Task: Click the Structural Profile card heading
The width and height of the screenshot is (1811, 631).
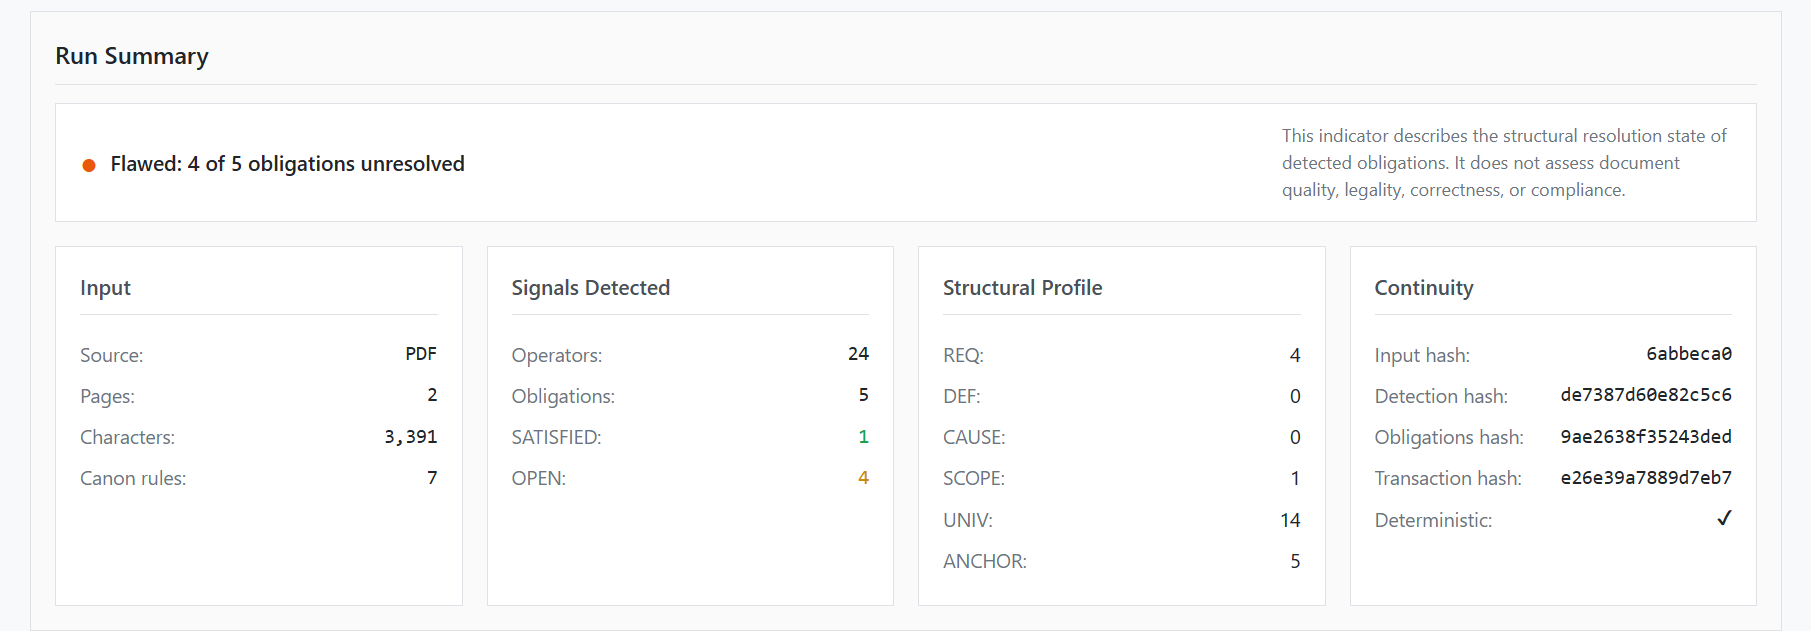Action: 1022,288
